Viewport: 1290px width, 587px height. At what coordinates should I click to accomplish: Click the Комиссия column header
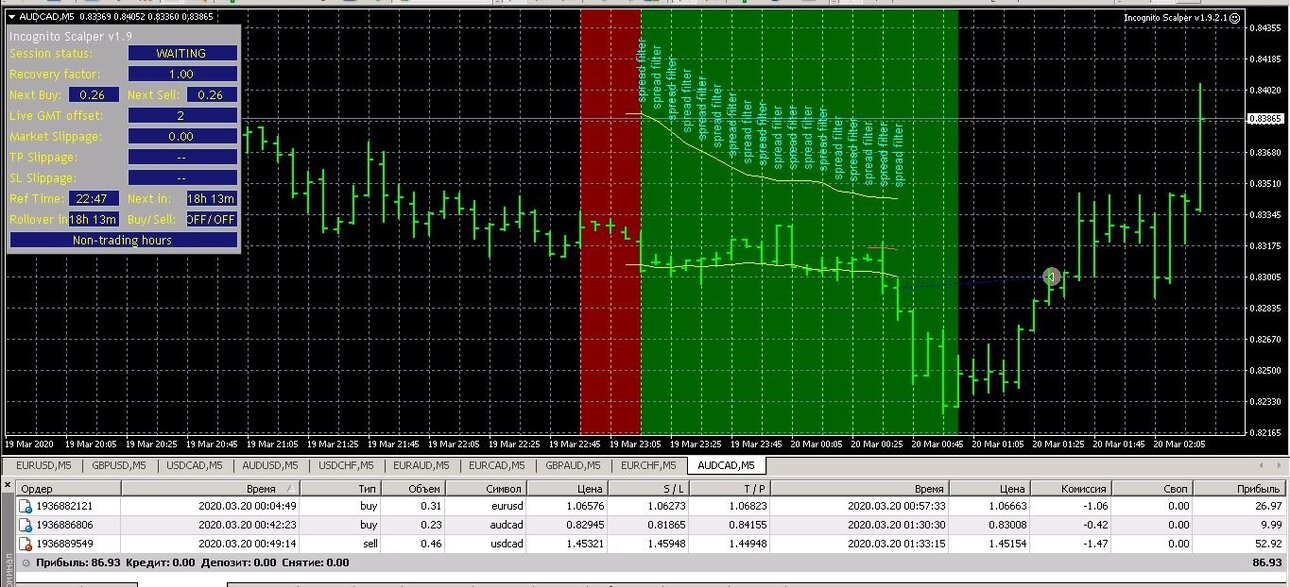1071,489
